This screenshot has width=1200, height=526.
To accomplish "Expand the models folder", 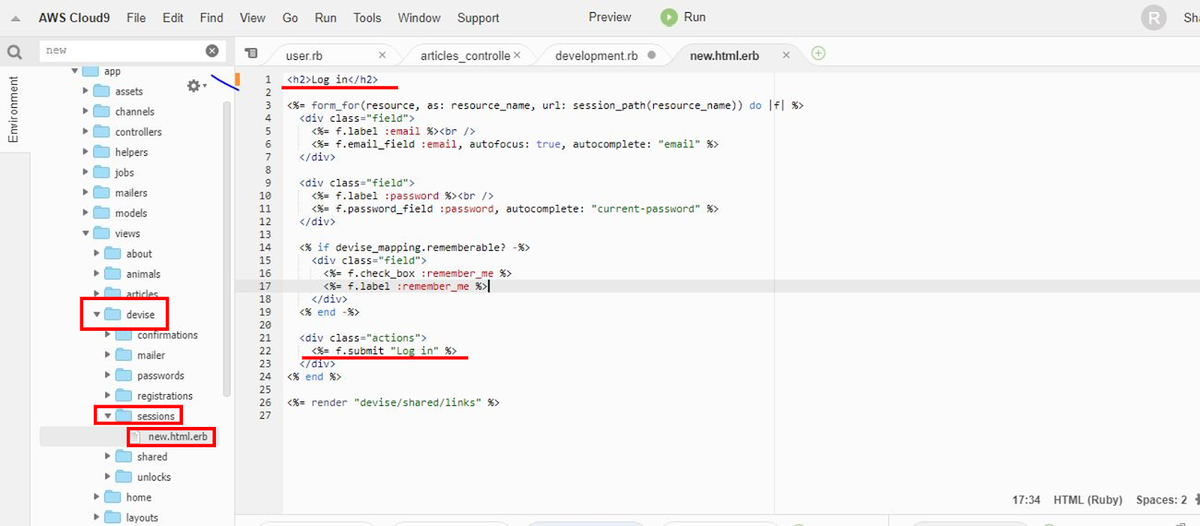I will click(x=86, y=213).
